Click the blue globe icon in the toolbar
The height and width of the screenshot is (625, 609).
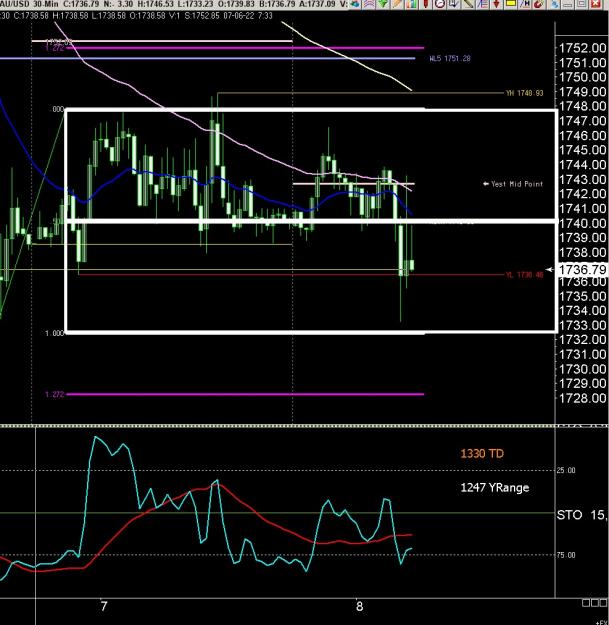(x=355, y=3)
